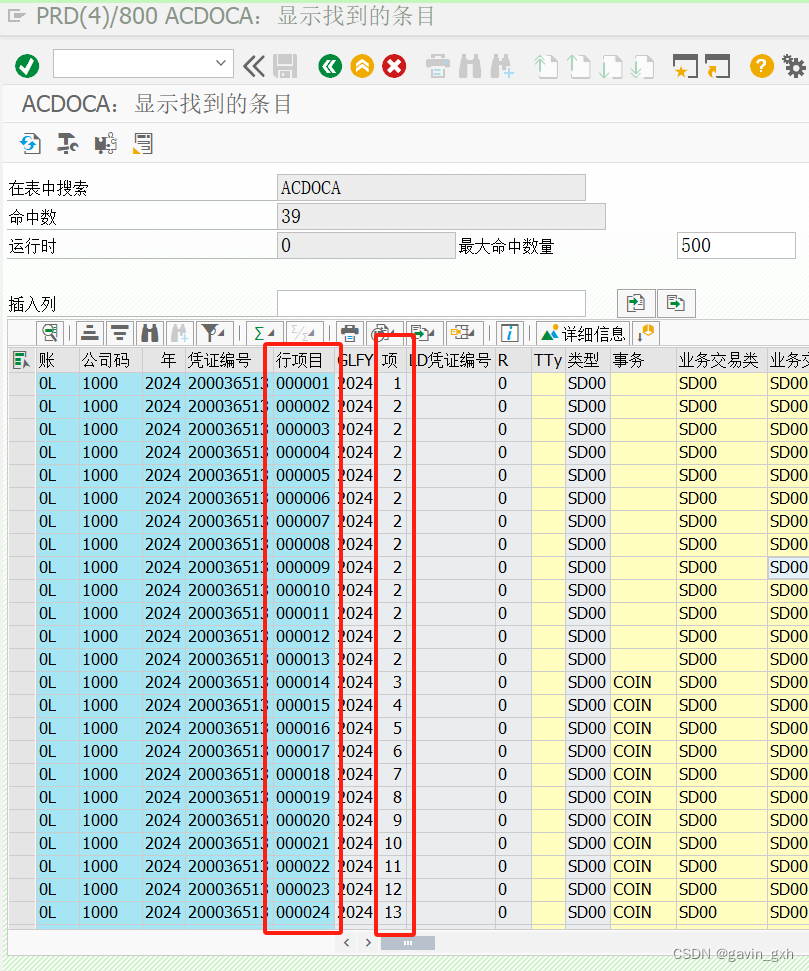
Task: Create a shortcut with the star icon
Action: point(684,65)
